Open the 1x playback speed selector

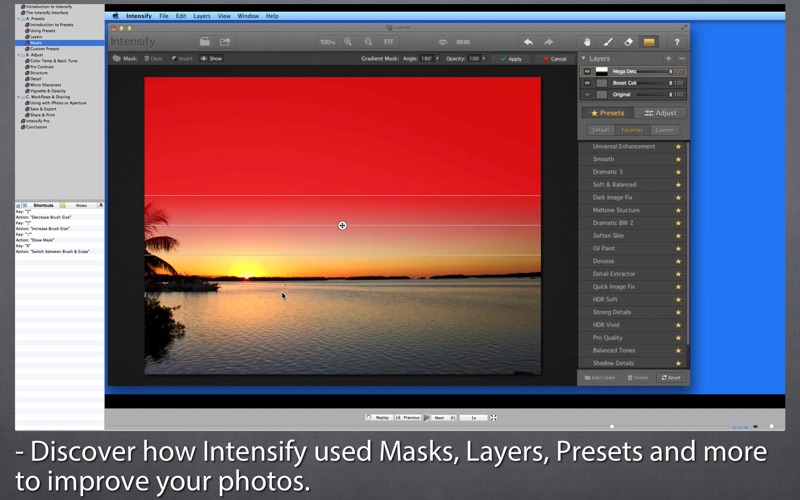[473, 417]
